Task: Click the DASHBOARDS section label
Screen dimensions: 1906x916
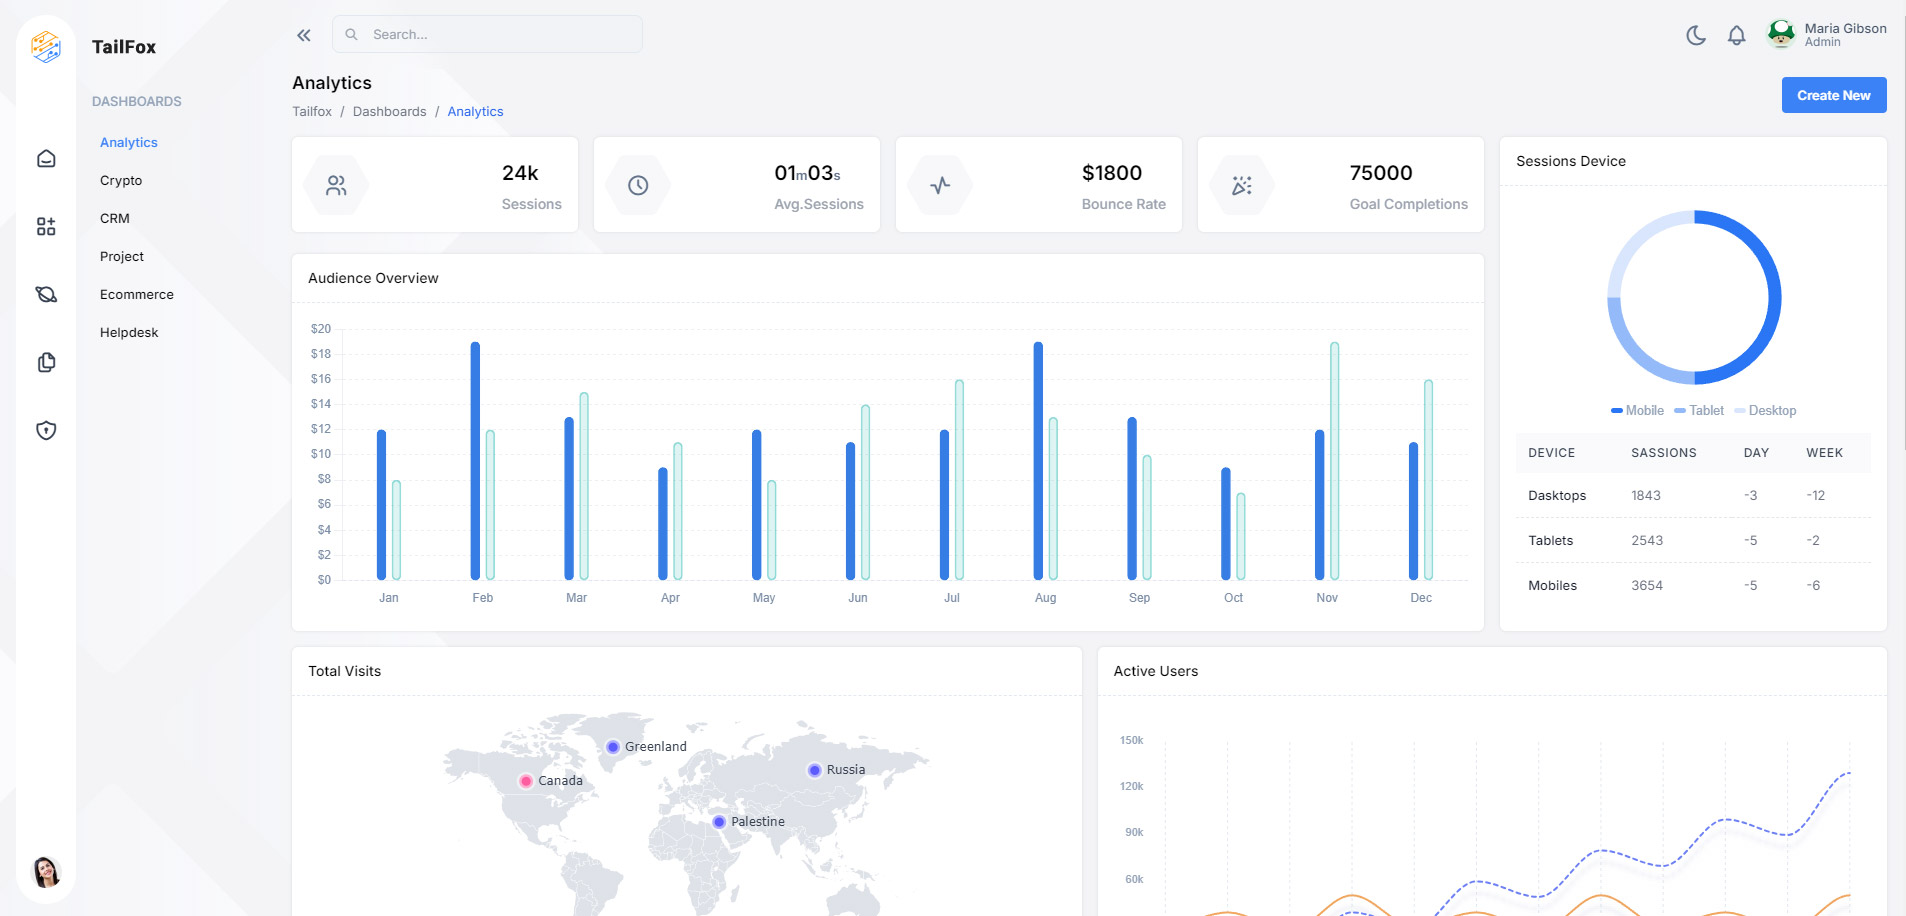Action: tap(137, 102)
